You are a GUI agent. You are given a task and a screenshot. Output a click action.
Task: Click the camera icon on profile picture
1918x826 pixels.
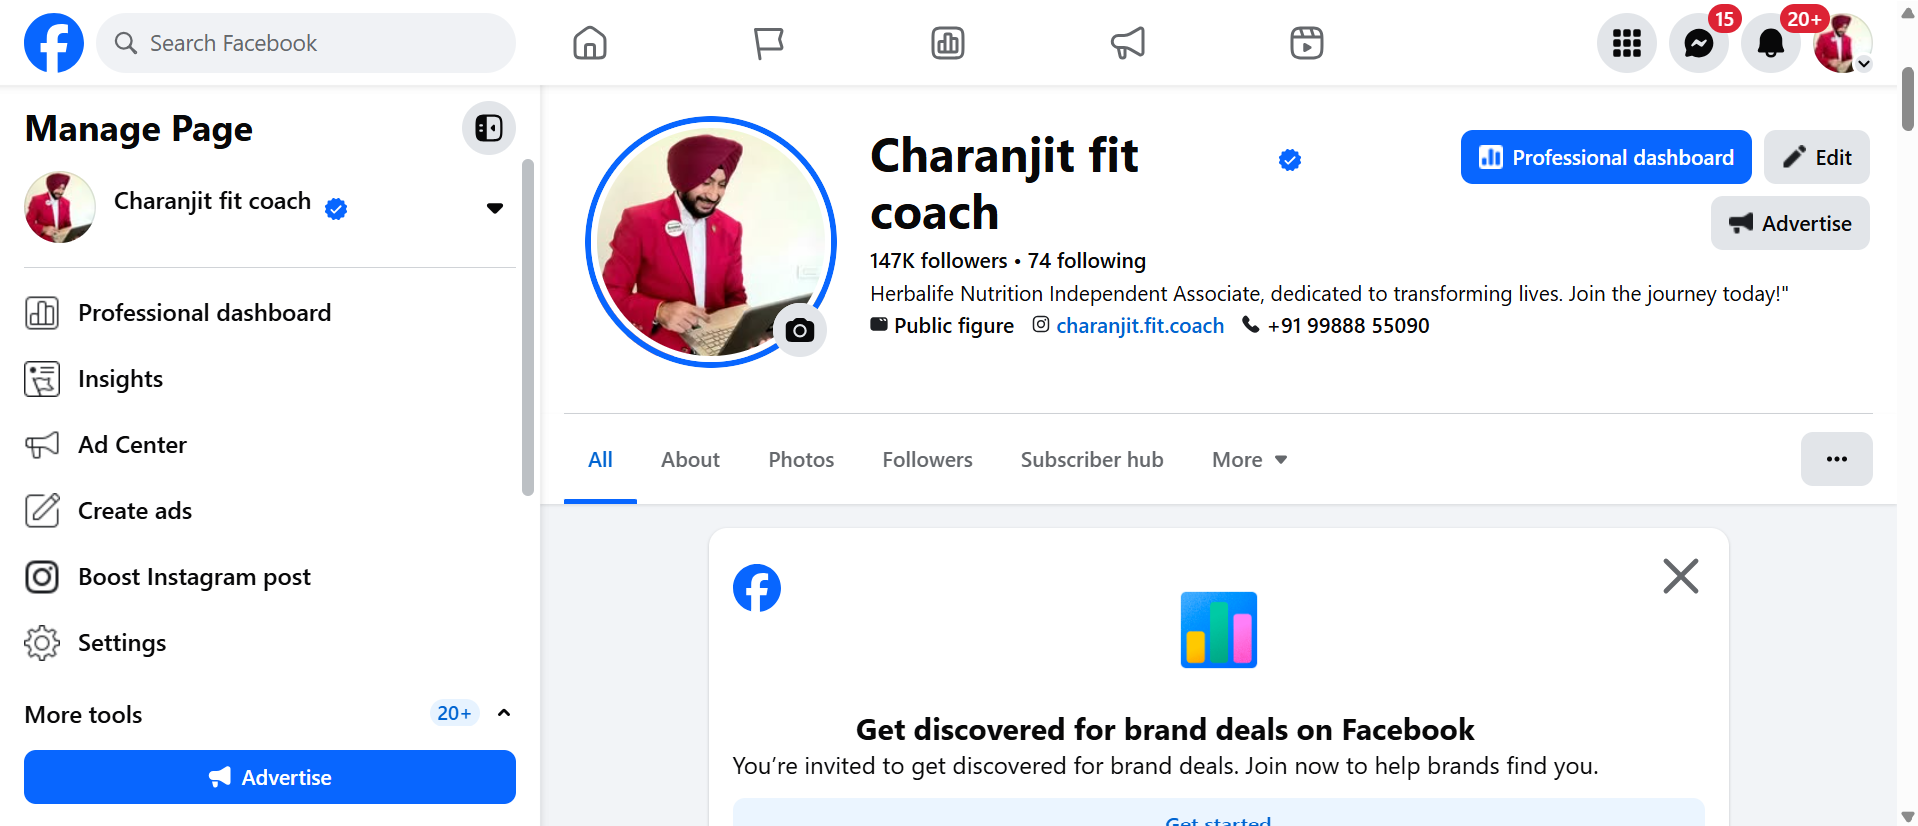coord(799,330)
